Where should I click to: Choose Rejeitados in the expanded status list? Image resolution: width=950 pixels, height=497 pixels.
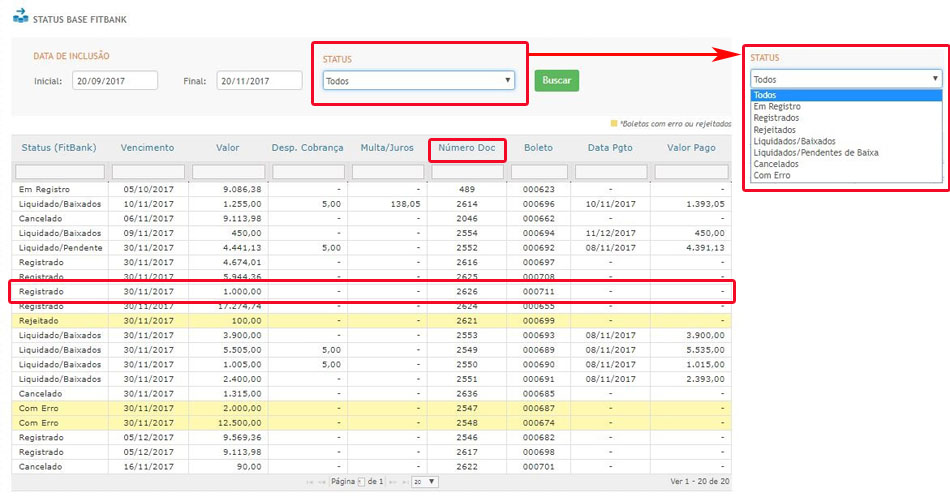(775, 130)
